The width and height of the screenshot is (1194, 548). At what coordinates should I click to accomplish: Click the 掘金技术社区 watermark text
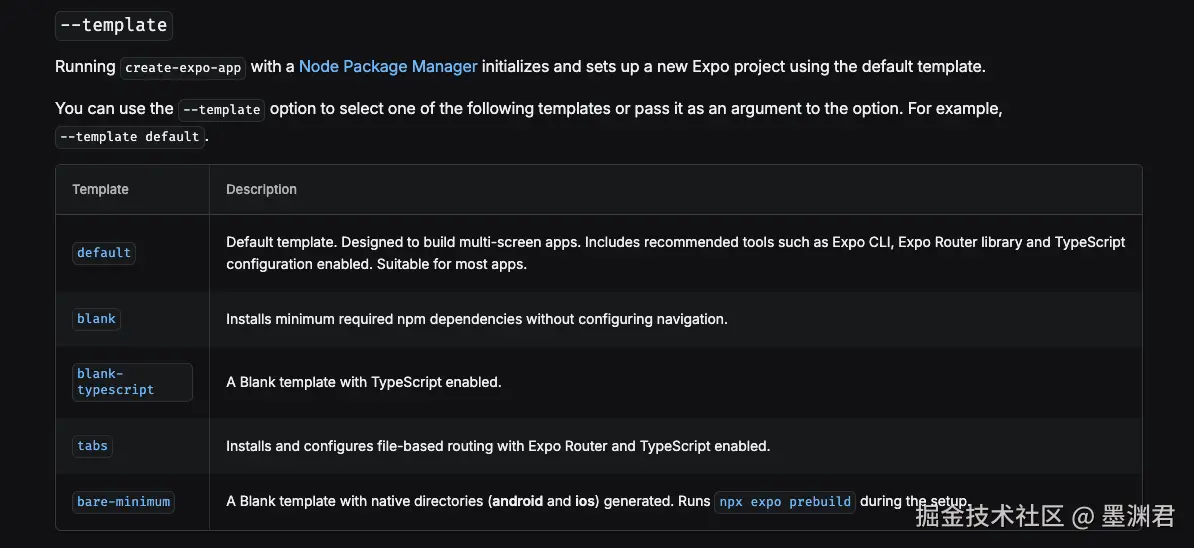(989, 517)
